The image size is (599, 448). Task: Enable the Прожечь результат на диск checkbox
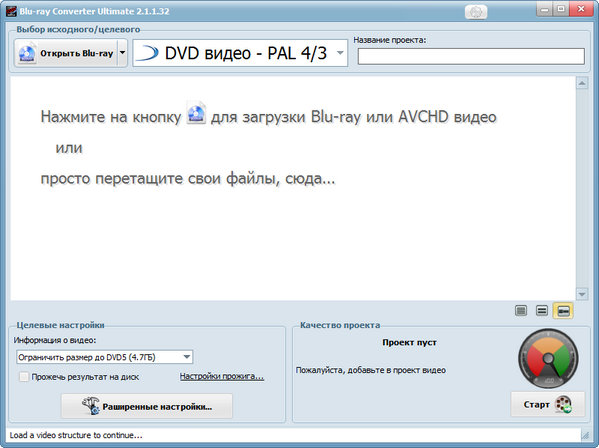point(24,377)
